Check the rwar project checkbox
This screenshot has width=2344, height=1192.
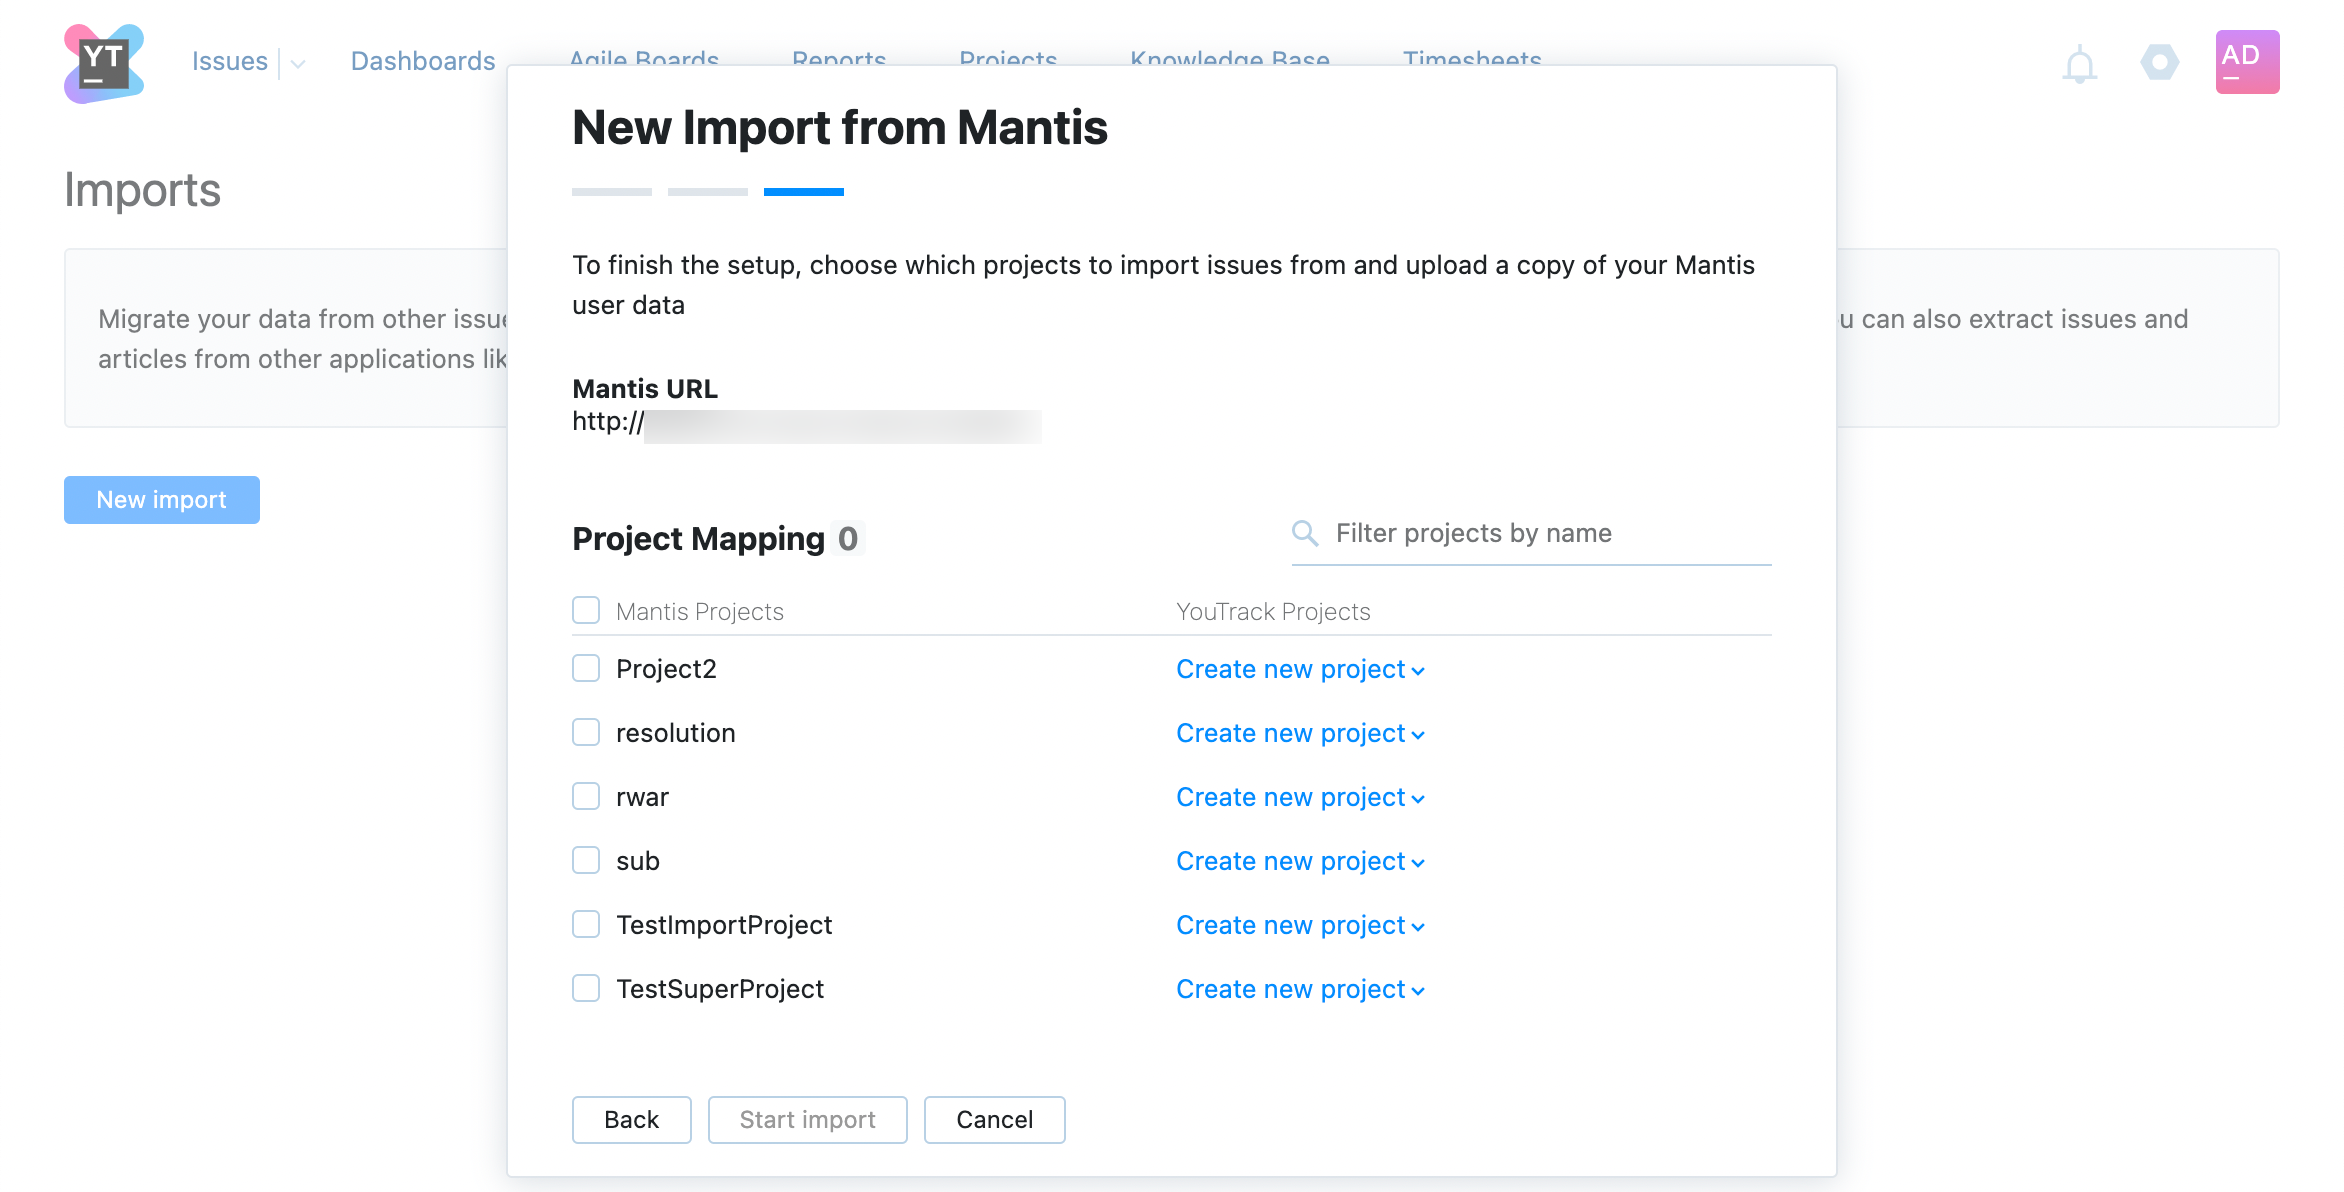pyautogui.click(x=586, y=796)
